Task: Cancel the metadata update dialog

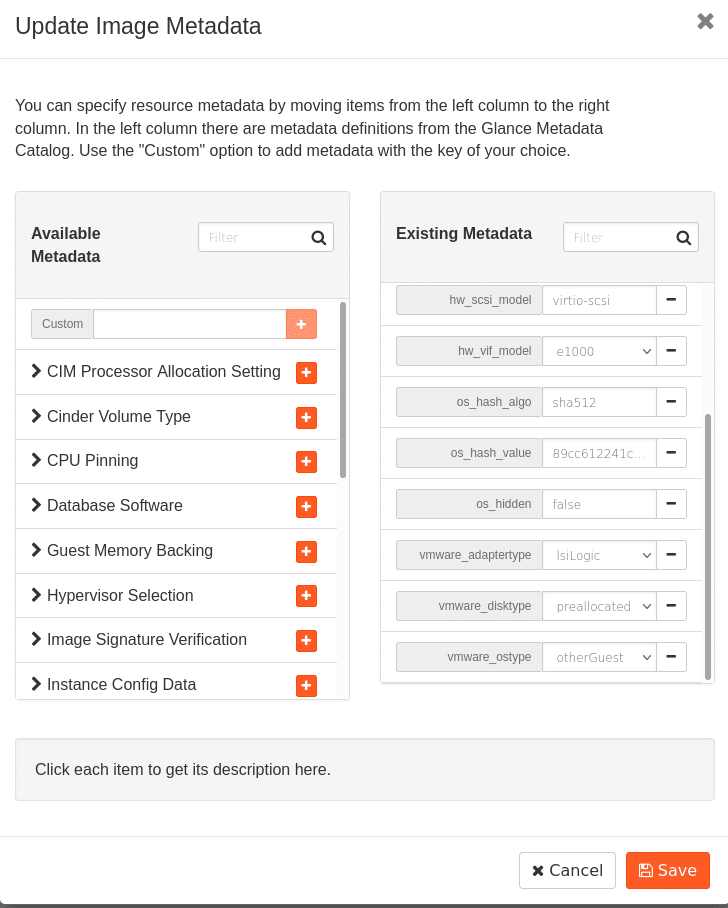Action: point(567,870)
